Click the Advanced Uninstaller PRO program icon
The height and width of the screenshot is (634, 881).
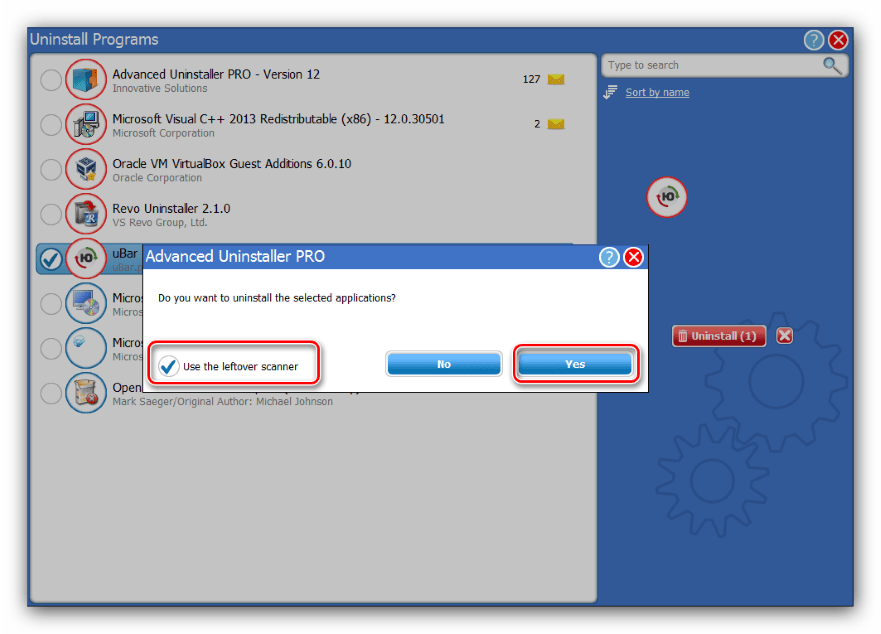(x=86, y=80)
